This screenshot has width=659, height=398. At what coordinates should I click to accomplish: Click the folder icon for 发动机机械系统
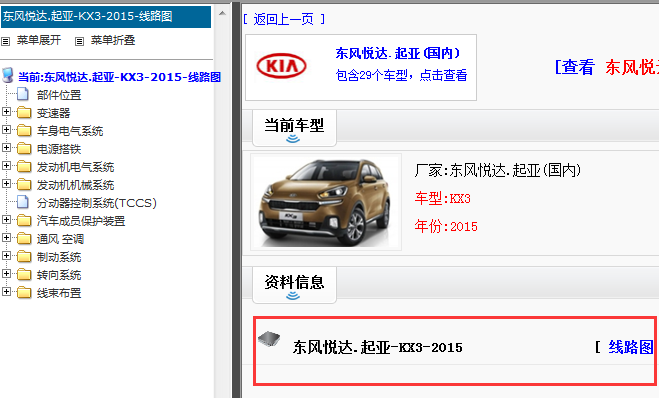24,185
